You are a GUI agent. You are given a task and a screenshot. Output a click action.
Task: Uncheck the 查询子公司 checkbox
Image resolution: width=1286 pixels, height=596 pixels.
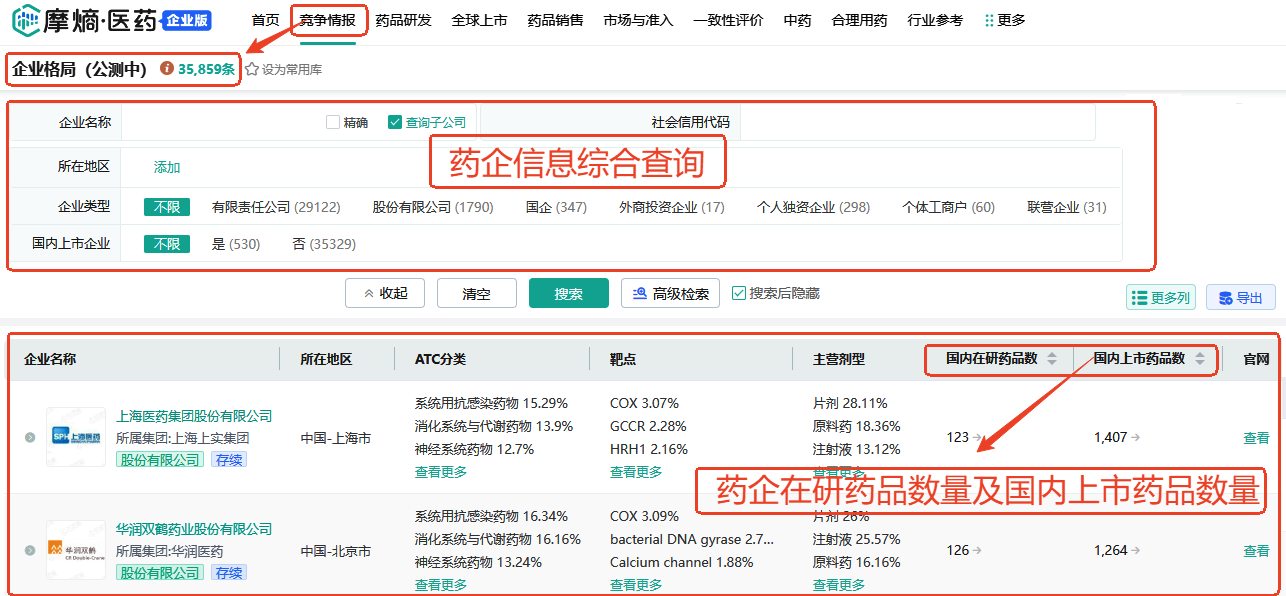click(x=394, y=122)
